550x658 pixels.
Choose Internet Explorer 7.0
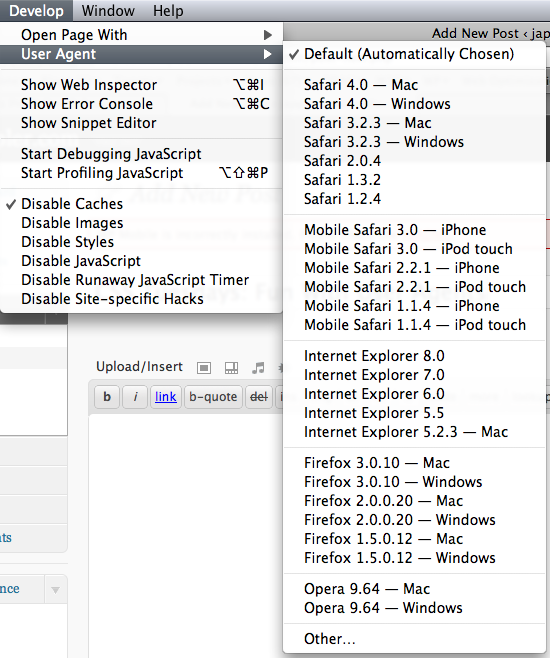[414, 375]
